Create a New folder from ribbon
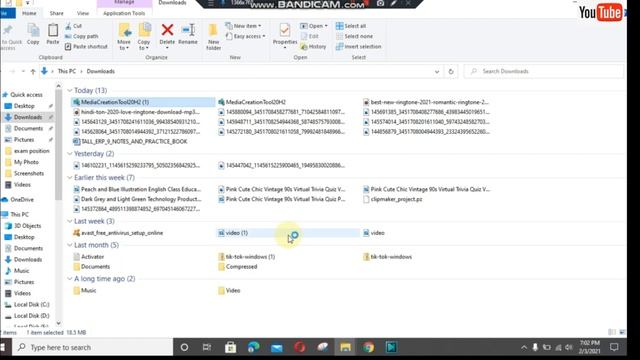This screenshot has height=360, width=640. 213,37
